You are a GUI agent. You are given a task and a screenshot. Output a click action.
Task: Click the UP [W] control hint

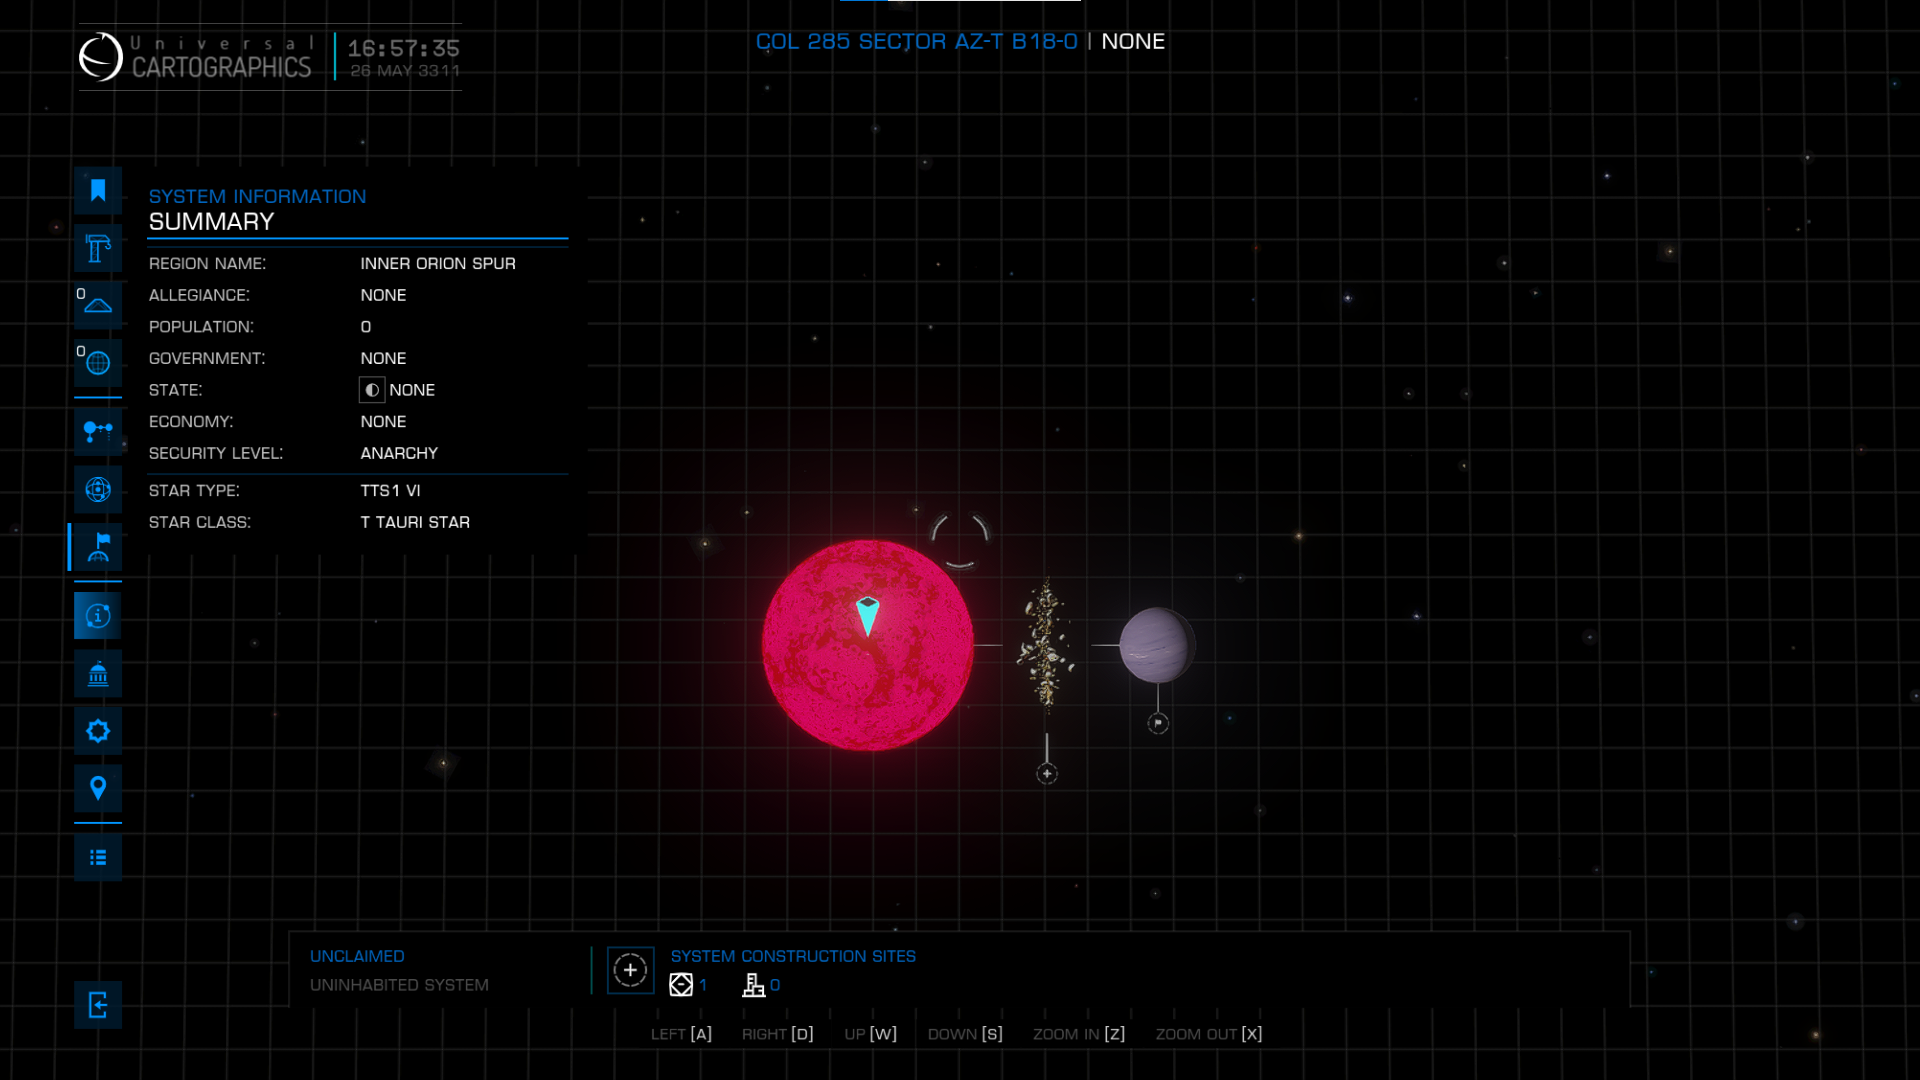pyautogui.click(x=870, y=1034)
